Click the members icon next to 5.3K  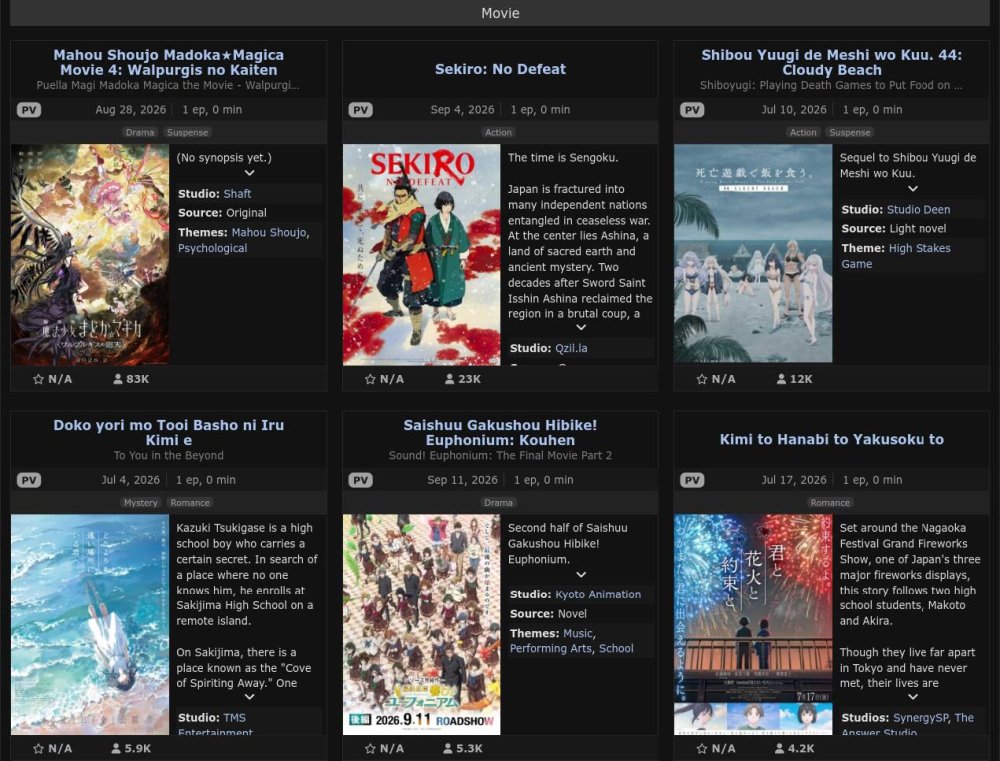click(448, 748)
